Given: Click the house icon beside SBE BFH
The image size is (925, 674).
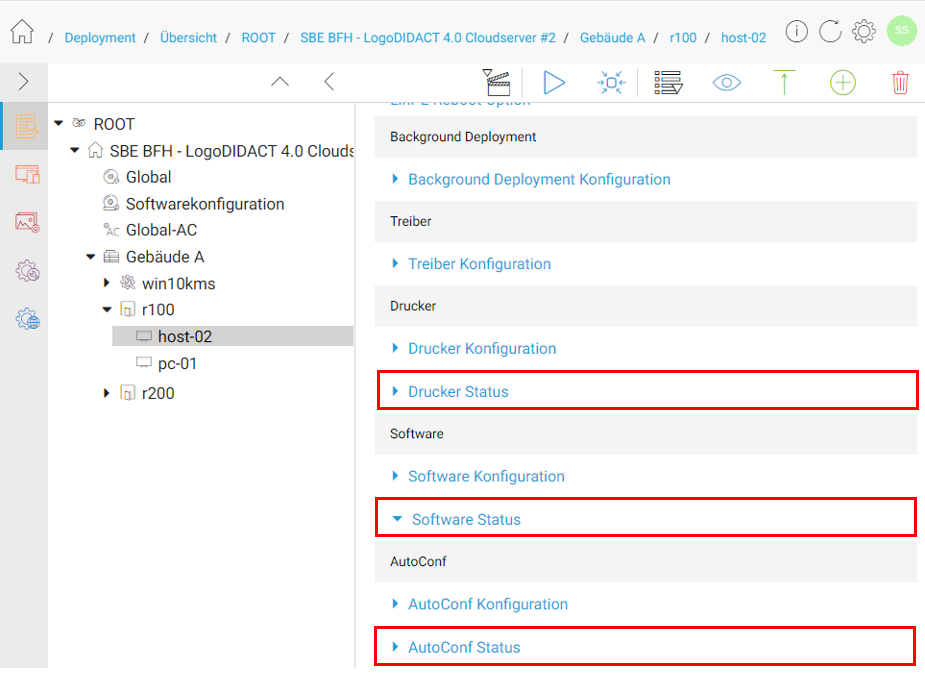Looking at the screenshot, I should pos(95,150).
